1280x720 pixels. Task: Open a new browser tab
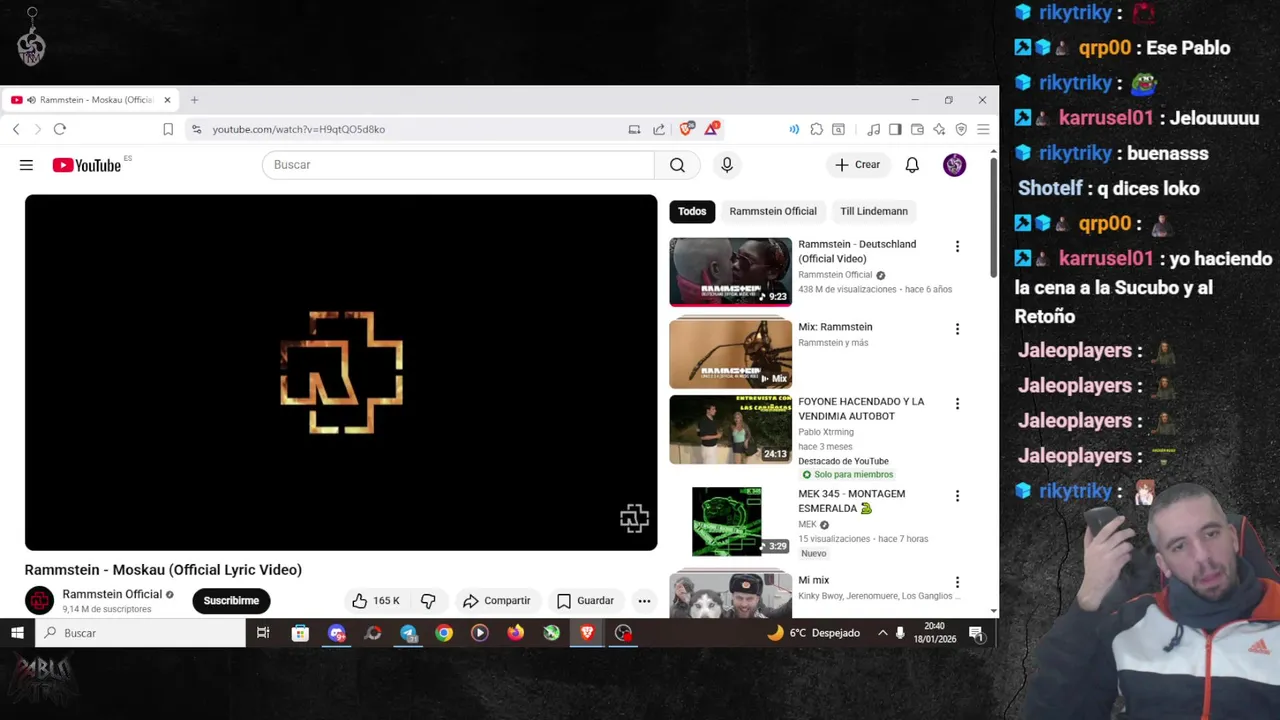194,100
